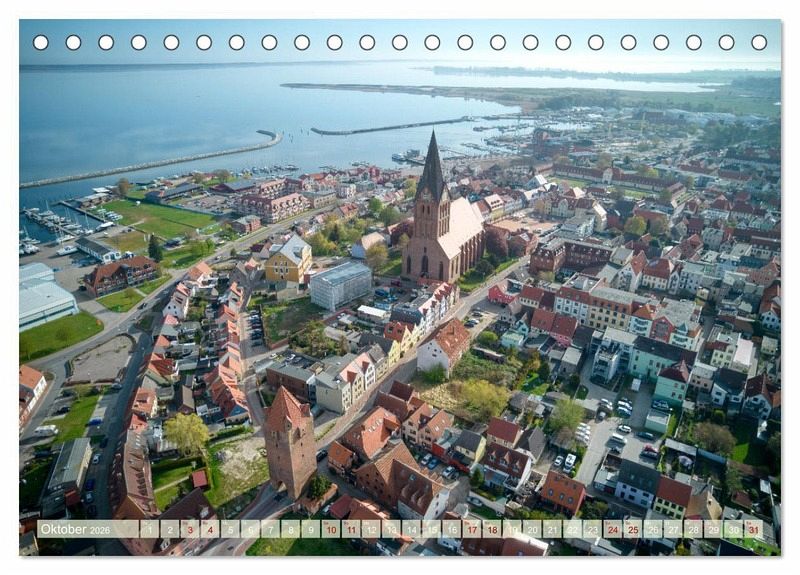Pick day 27 on the calendar bar
The width and height of the screenshot is (800, 575).
tap(673, 529)
